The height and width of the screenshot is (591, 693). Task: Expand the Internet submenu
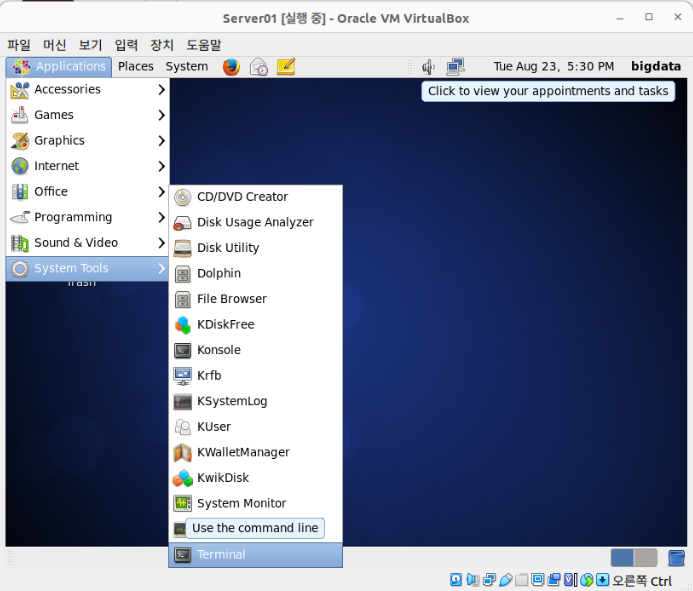[x=88, y=166]
